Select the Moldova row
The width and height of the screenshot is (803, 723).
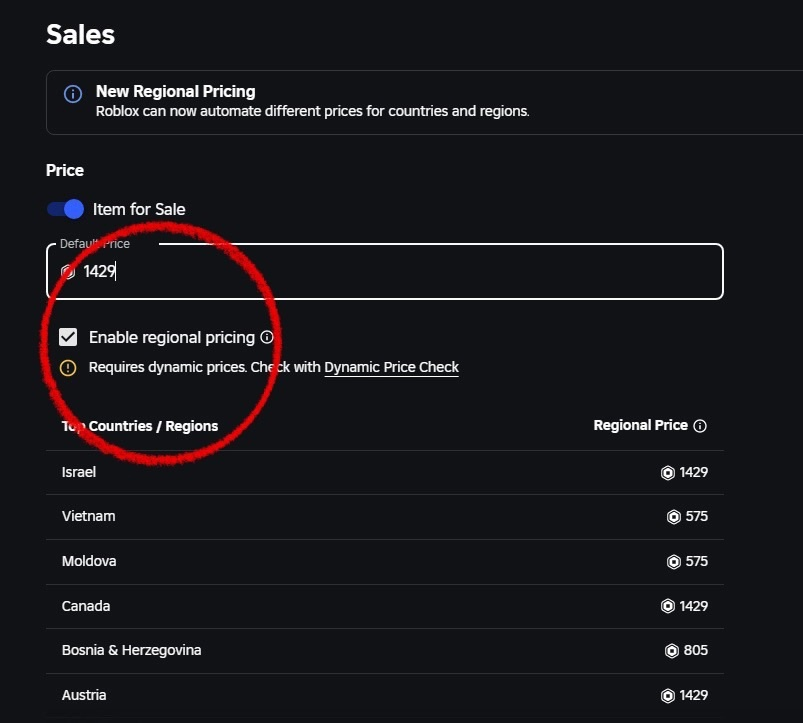385,562
